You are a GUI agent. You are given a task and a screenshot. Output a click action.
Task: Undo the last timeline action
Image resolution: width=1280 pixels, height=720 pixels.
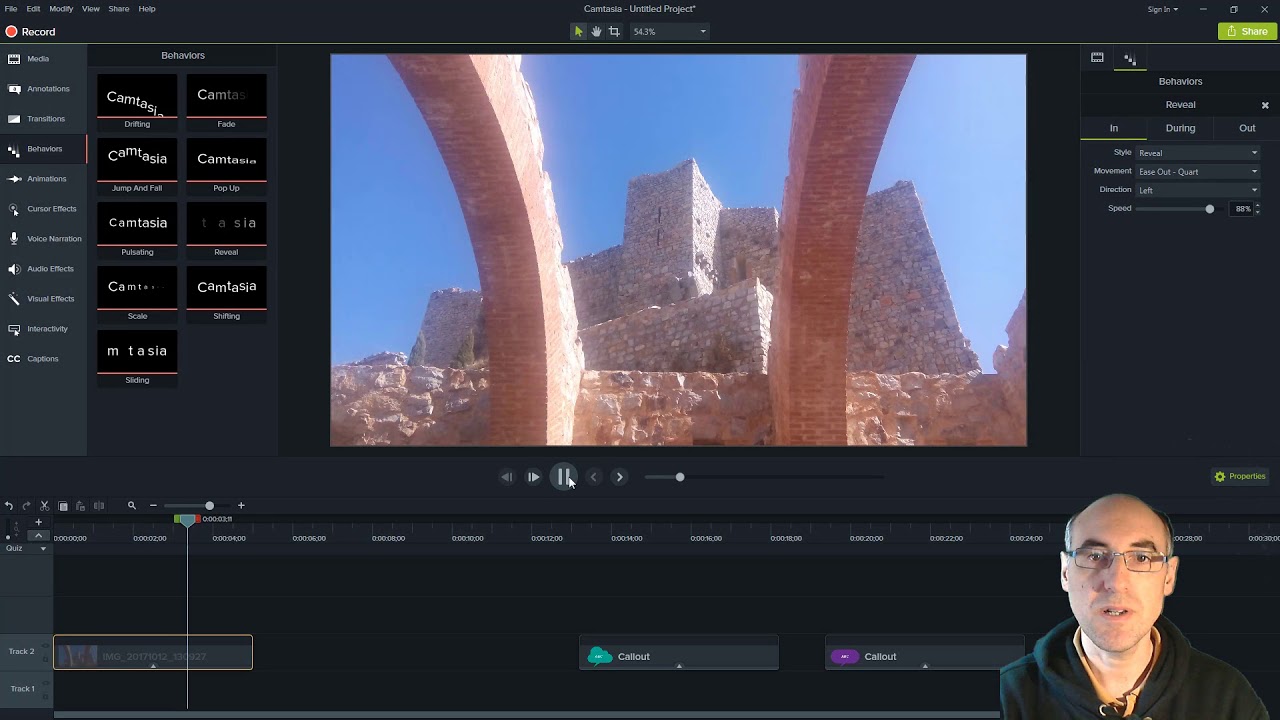[x=9, y=506]
